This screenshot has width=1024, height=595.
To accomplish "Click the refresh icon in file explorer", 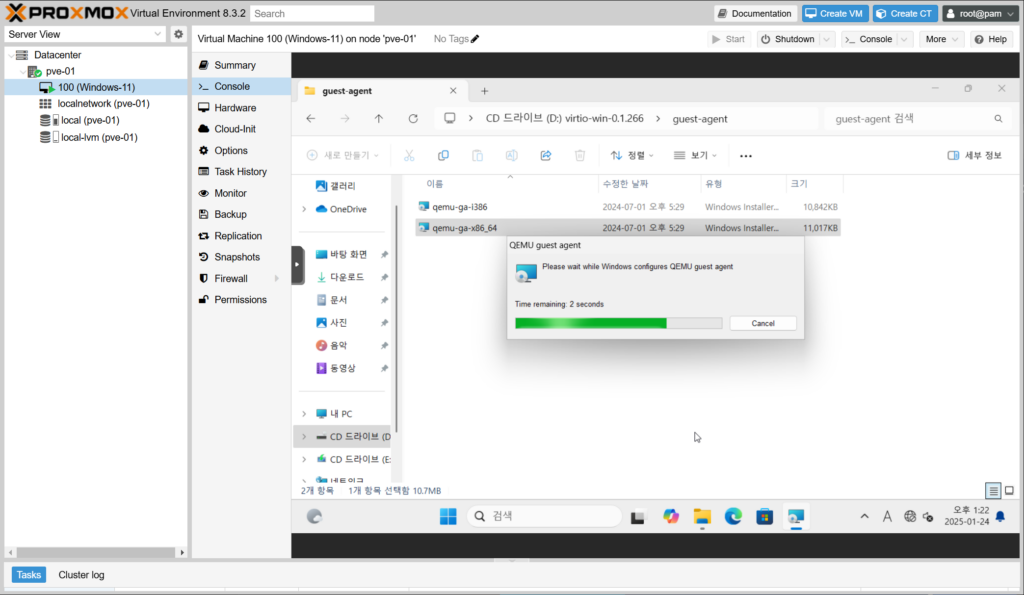I will pyautogui.click(x=413, y=118).
